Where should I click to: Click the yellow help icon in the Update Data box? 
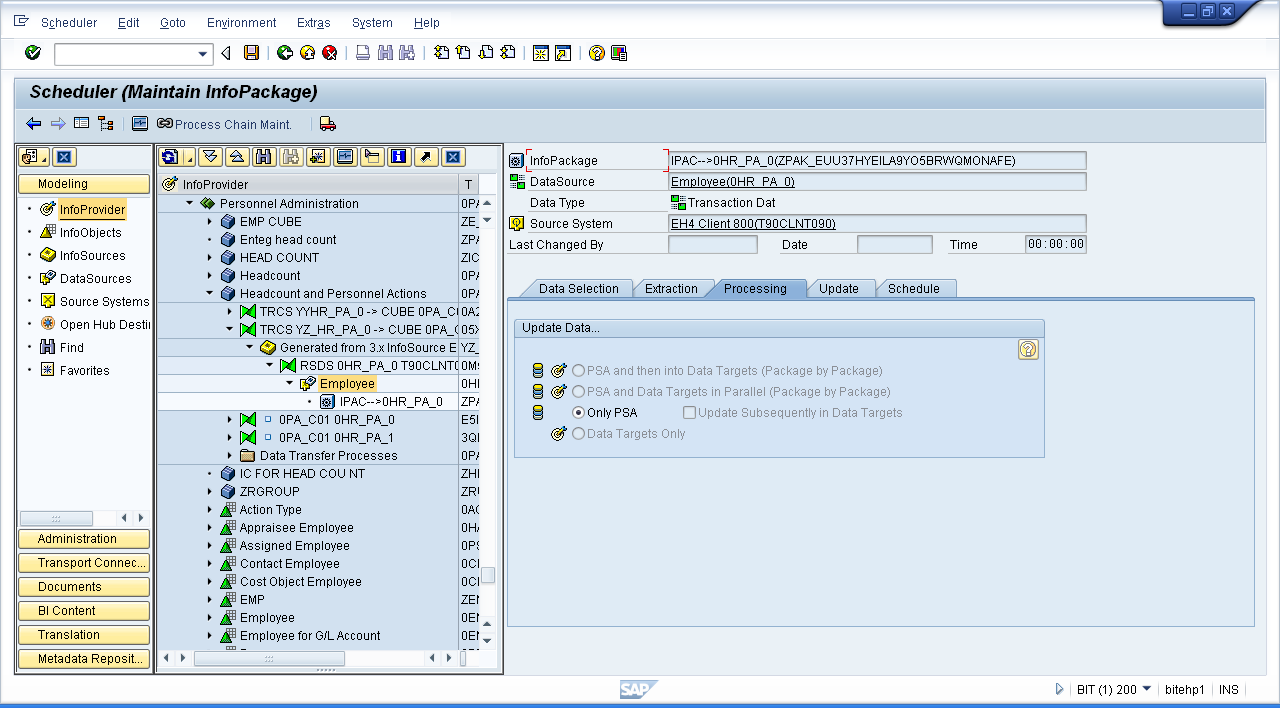pos(1028,349)
